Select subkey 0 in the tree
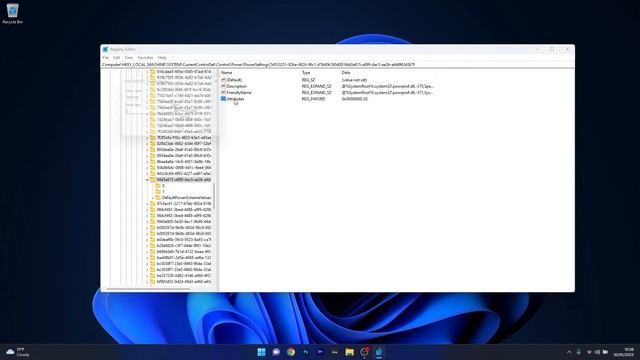The height and width of the screenshot is (360, 640). pos(163,185)
